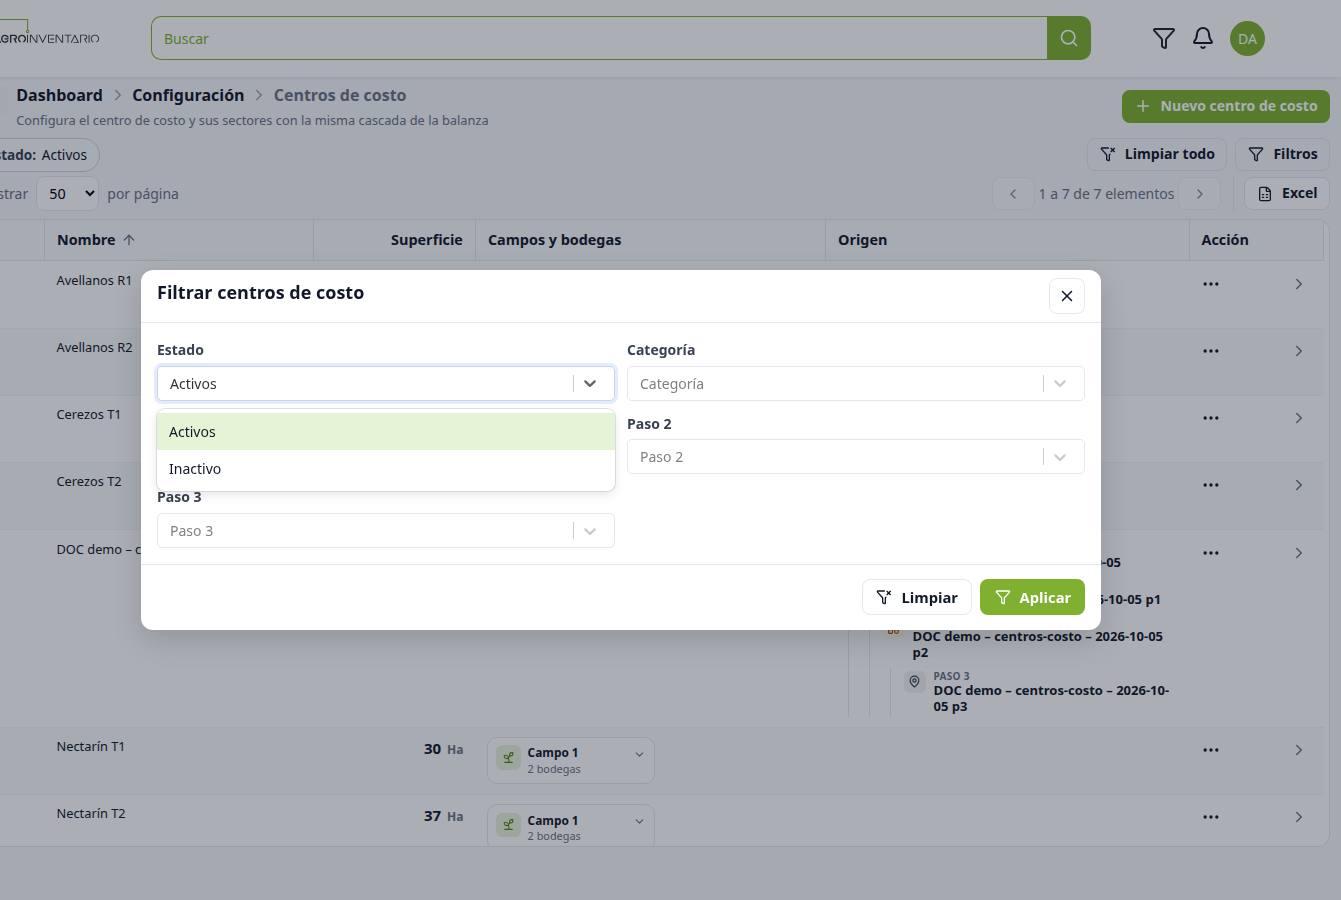Collapse the Estado dropdown chevron
The height and width of the screenshot is (900, 1341).
coord(590,384)
